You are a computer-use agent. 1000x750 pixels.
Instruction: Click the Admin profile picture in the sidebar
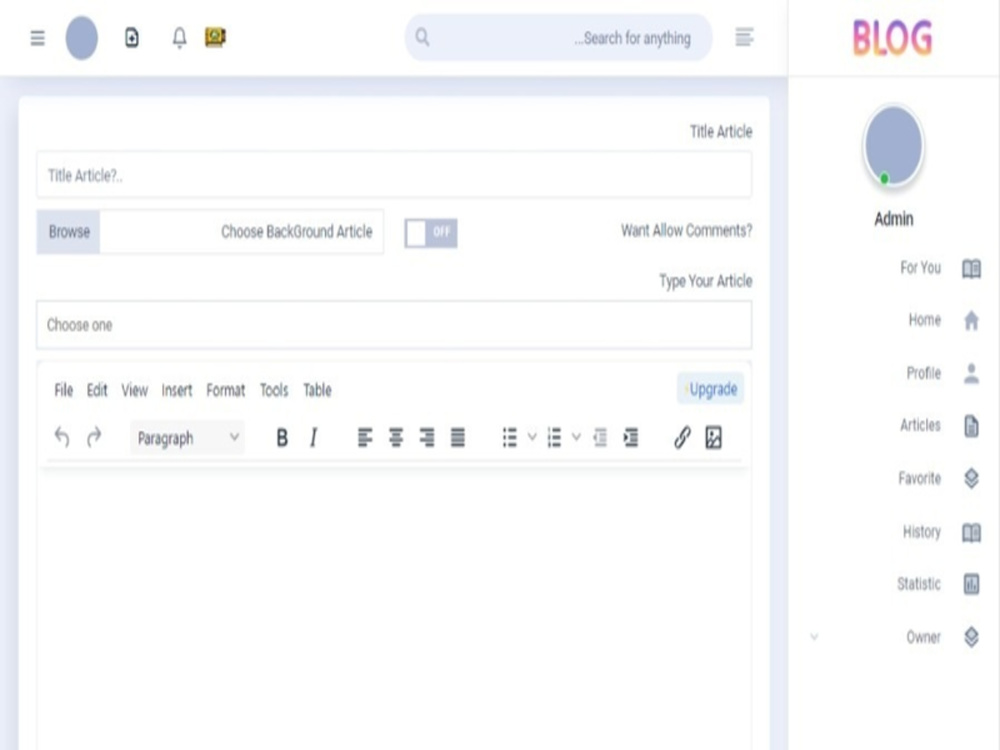[x=893, y=147]
